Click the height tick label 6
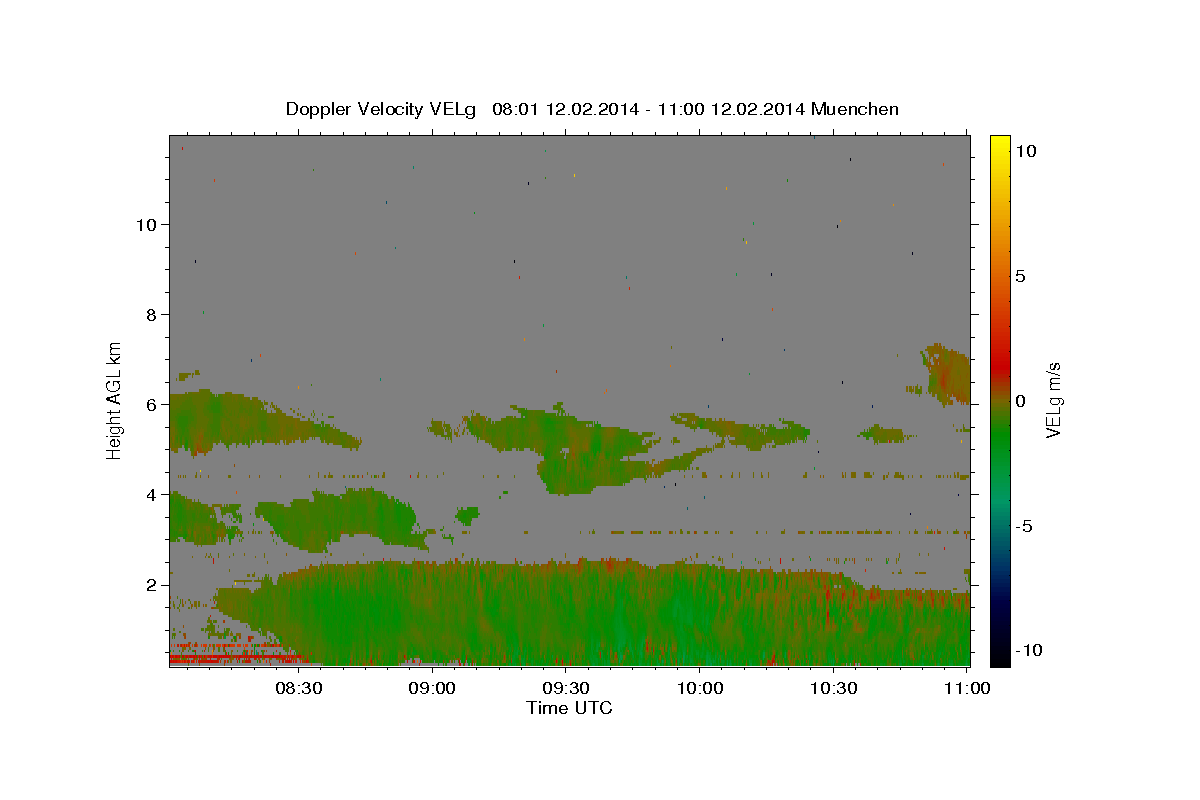This screenshot has width=1200, height=800. [153, 405]
